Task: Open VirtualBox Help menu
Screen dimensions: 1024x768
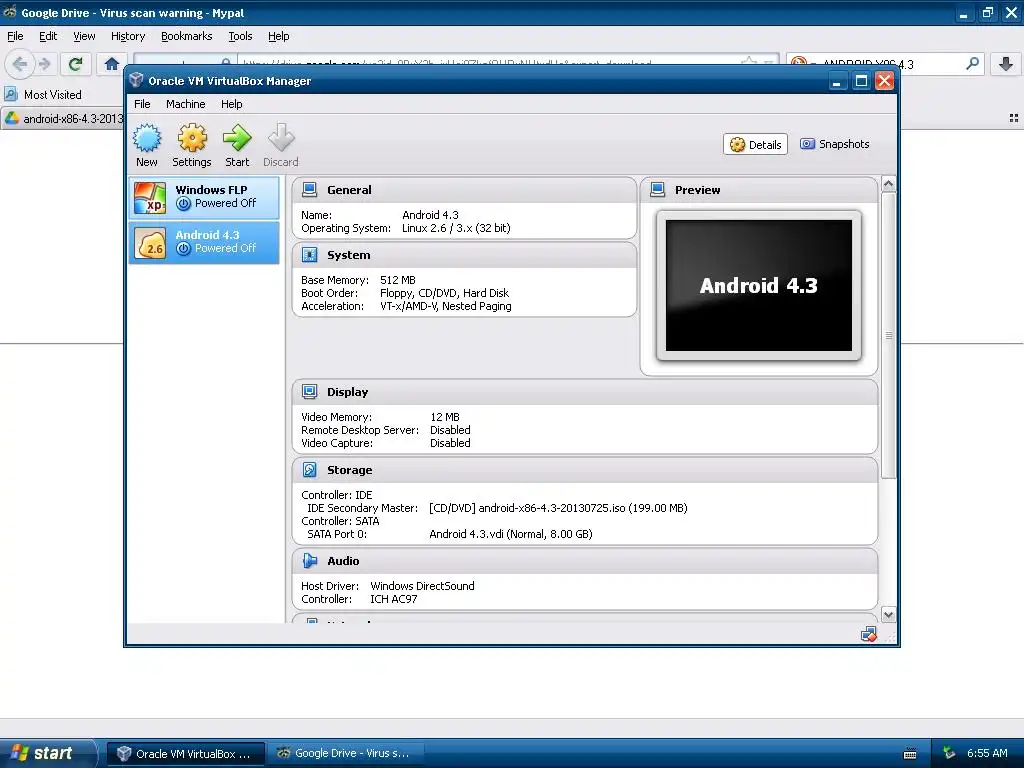Action: 231,104
